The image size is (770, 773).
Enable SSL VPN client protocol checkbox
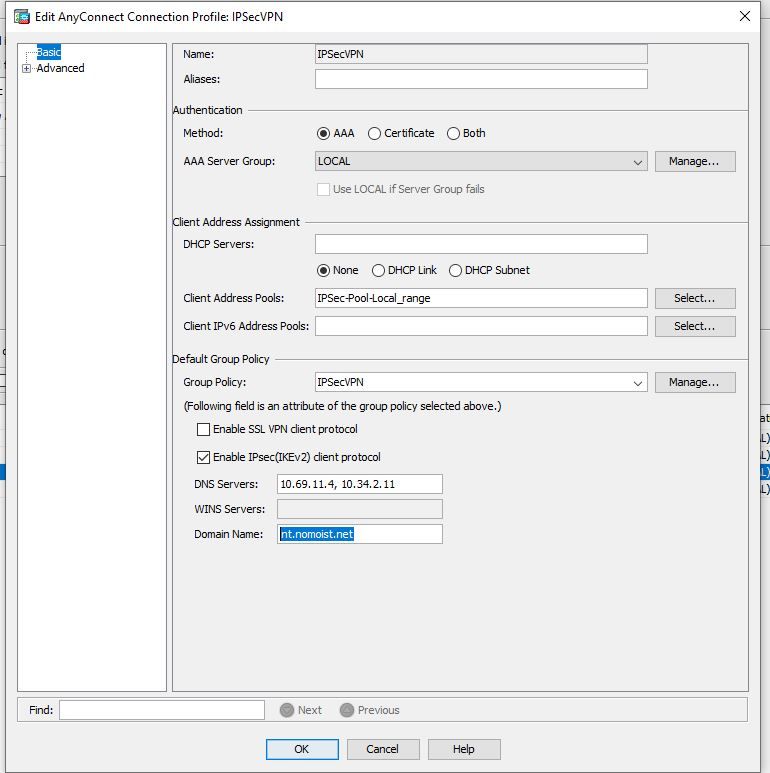tap(203, 429)
